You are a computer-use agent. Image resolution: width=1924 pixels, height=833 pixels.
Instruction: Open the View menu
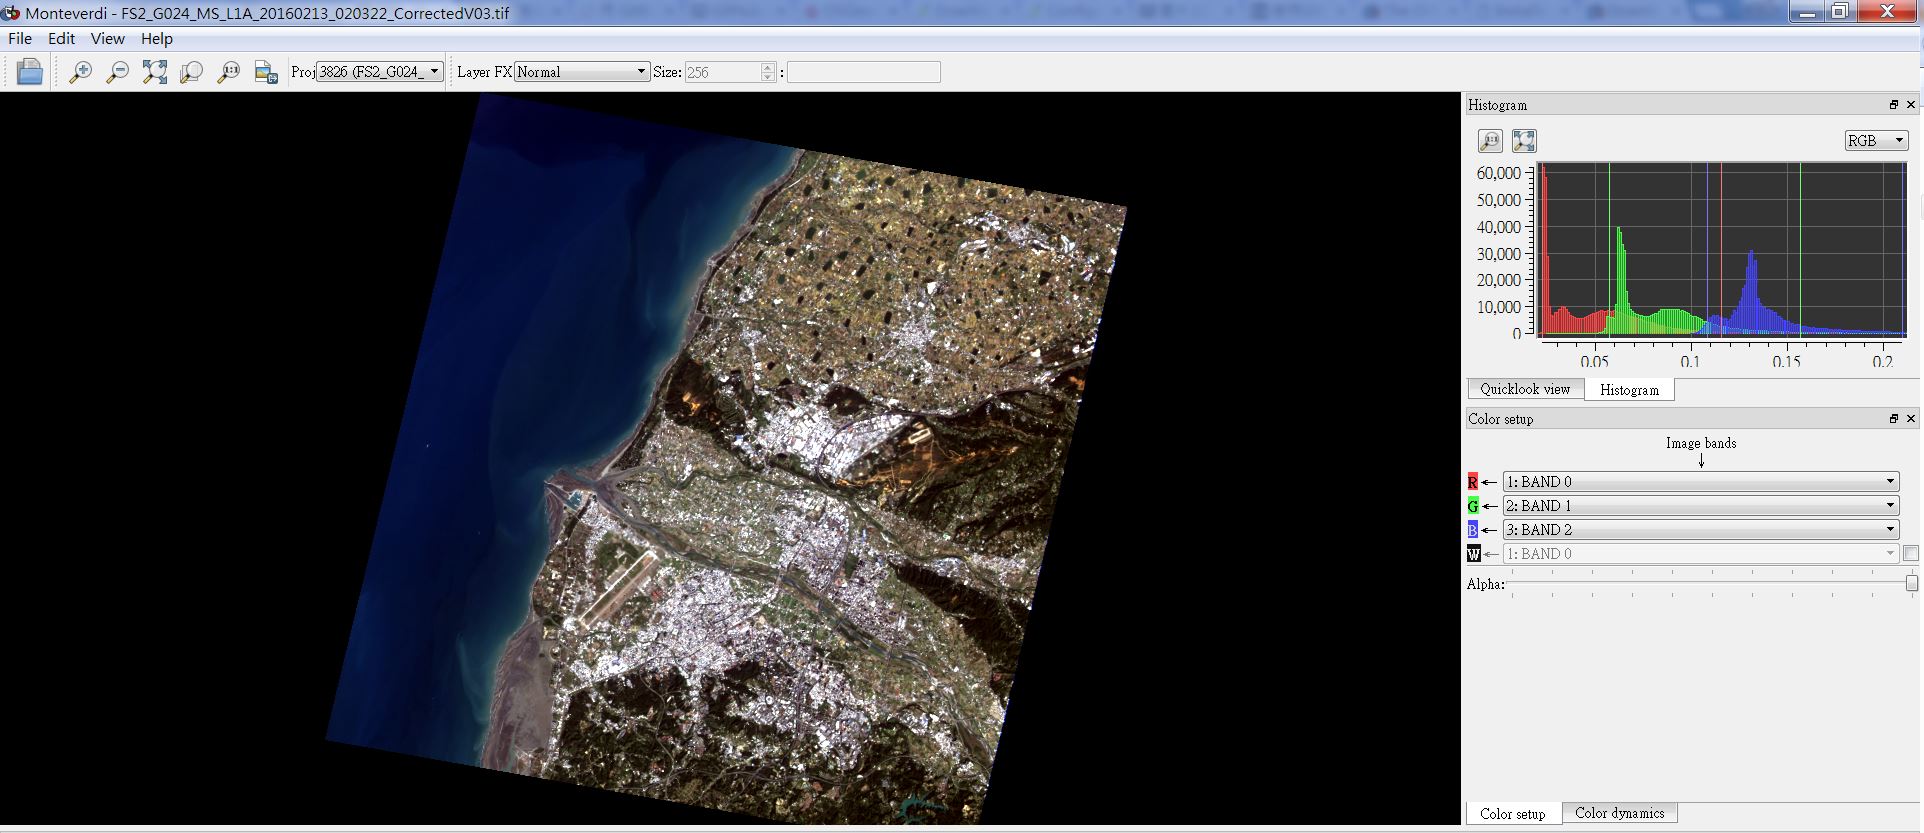[x=107, y=39]
